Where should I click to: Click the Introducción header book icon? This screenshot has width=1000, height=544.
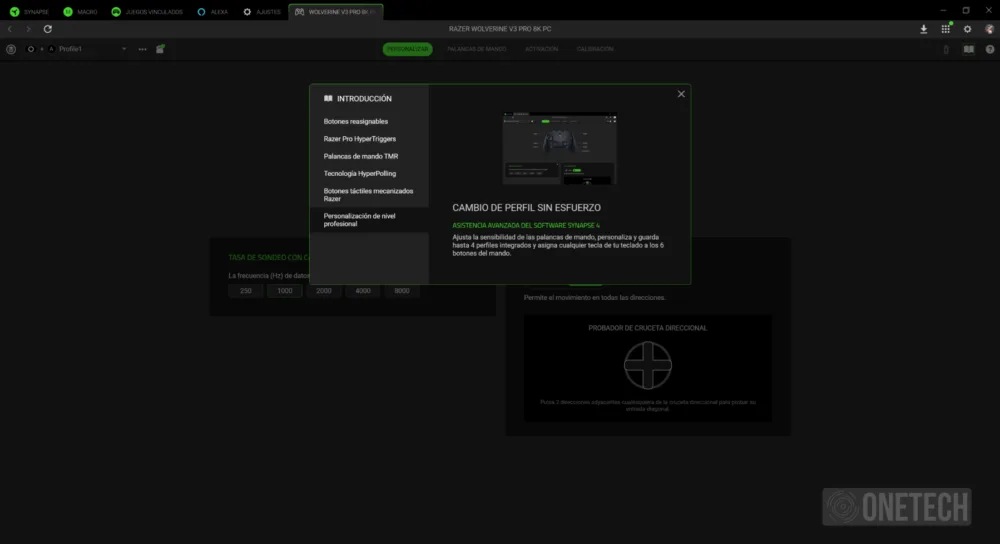[328, 98]
